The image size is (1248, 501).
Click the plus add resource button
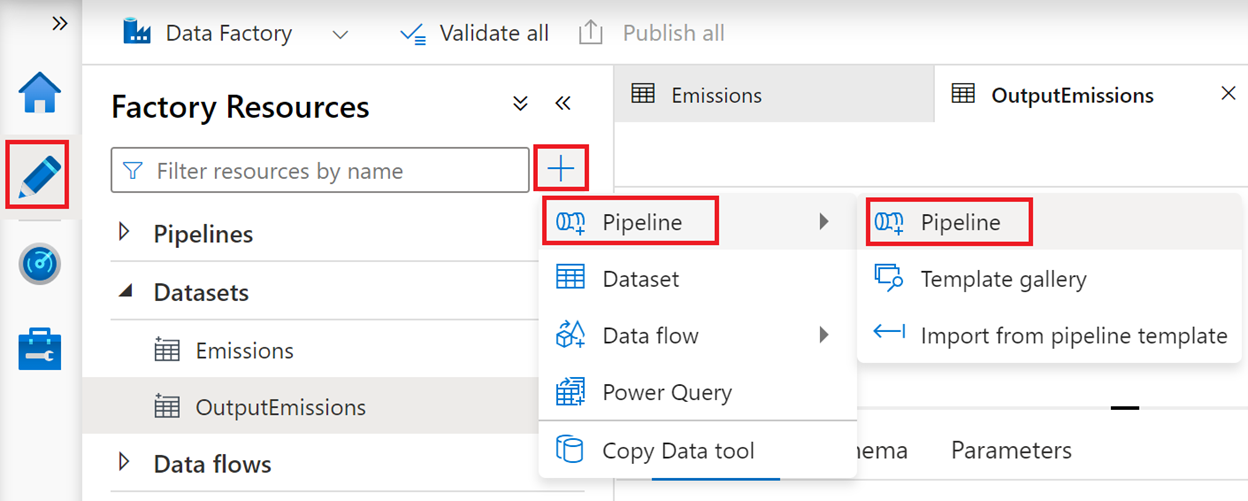pyautogui.click(x=561, y=169)
